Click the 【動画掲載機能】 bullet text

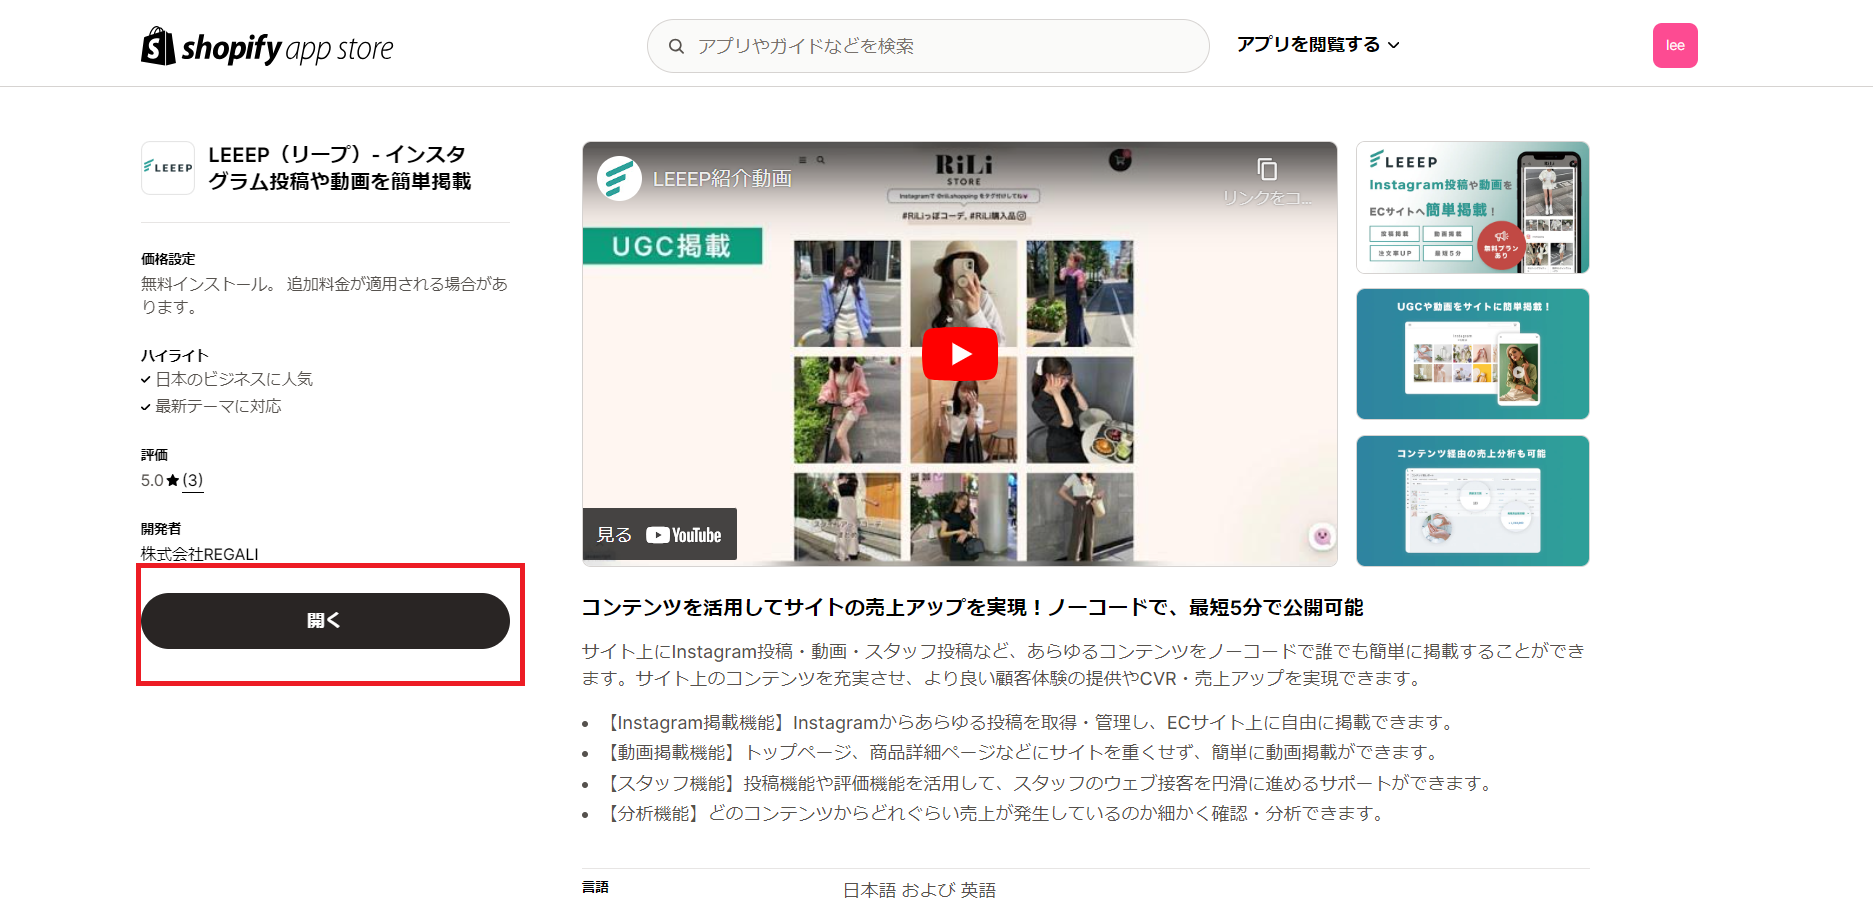[x=1021, y=752]
